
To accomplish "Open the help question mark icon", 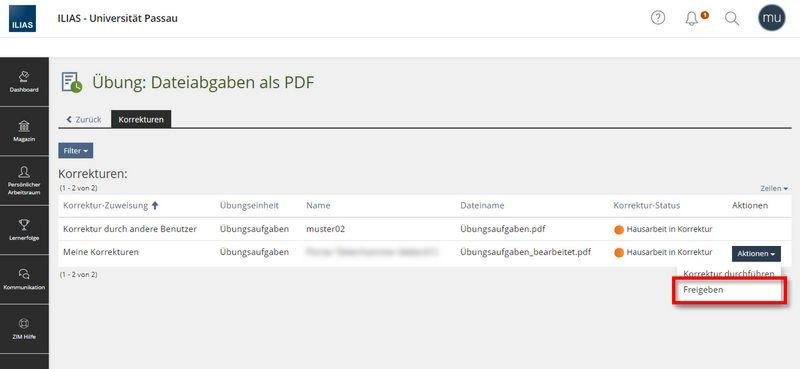I will (x=658, y=18).
